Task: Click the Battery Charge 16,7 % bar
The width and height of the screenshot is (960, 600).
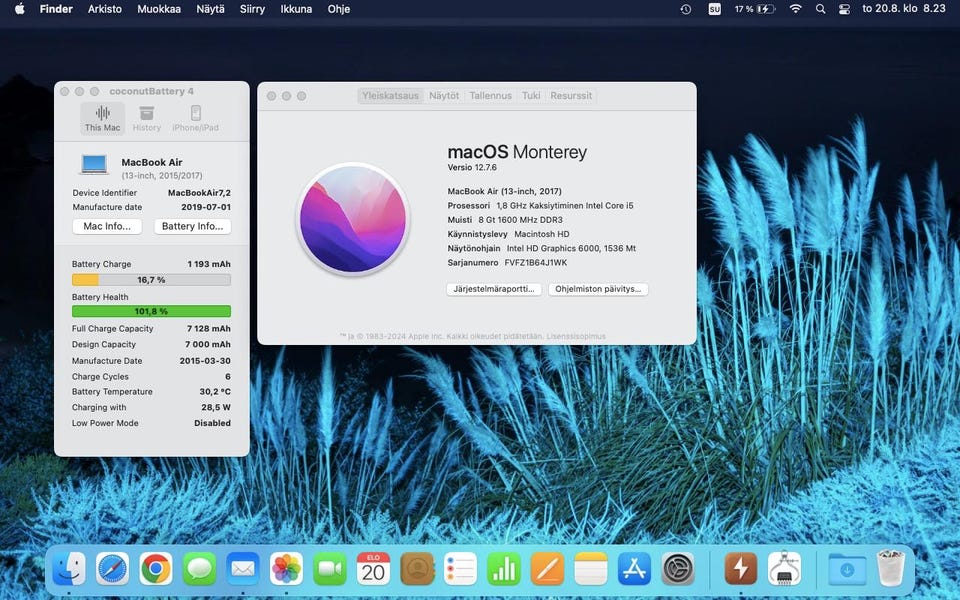Action: (151, 280)
